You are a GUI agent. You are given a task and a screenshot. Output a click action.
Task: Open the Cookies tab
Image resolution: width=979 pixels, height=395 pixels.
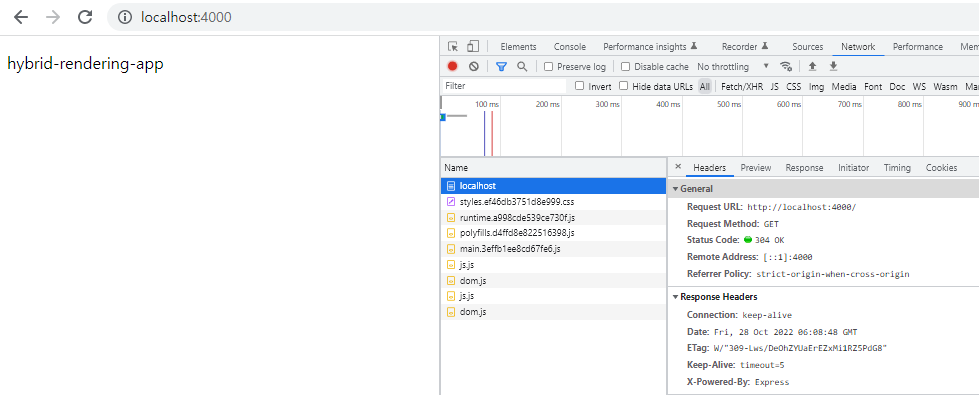point(942,168)
